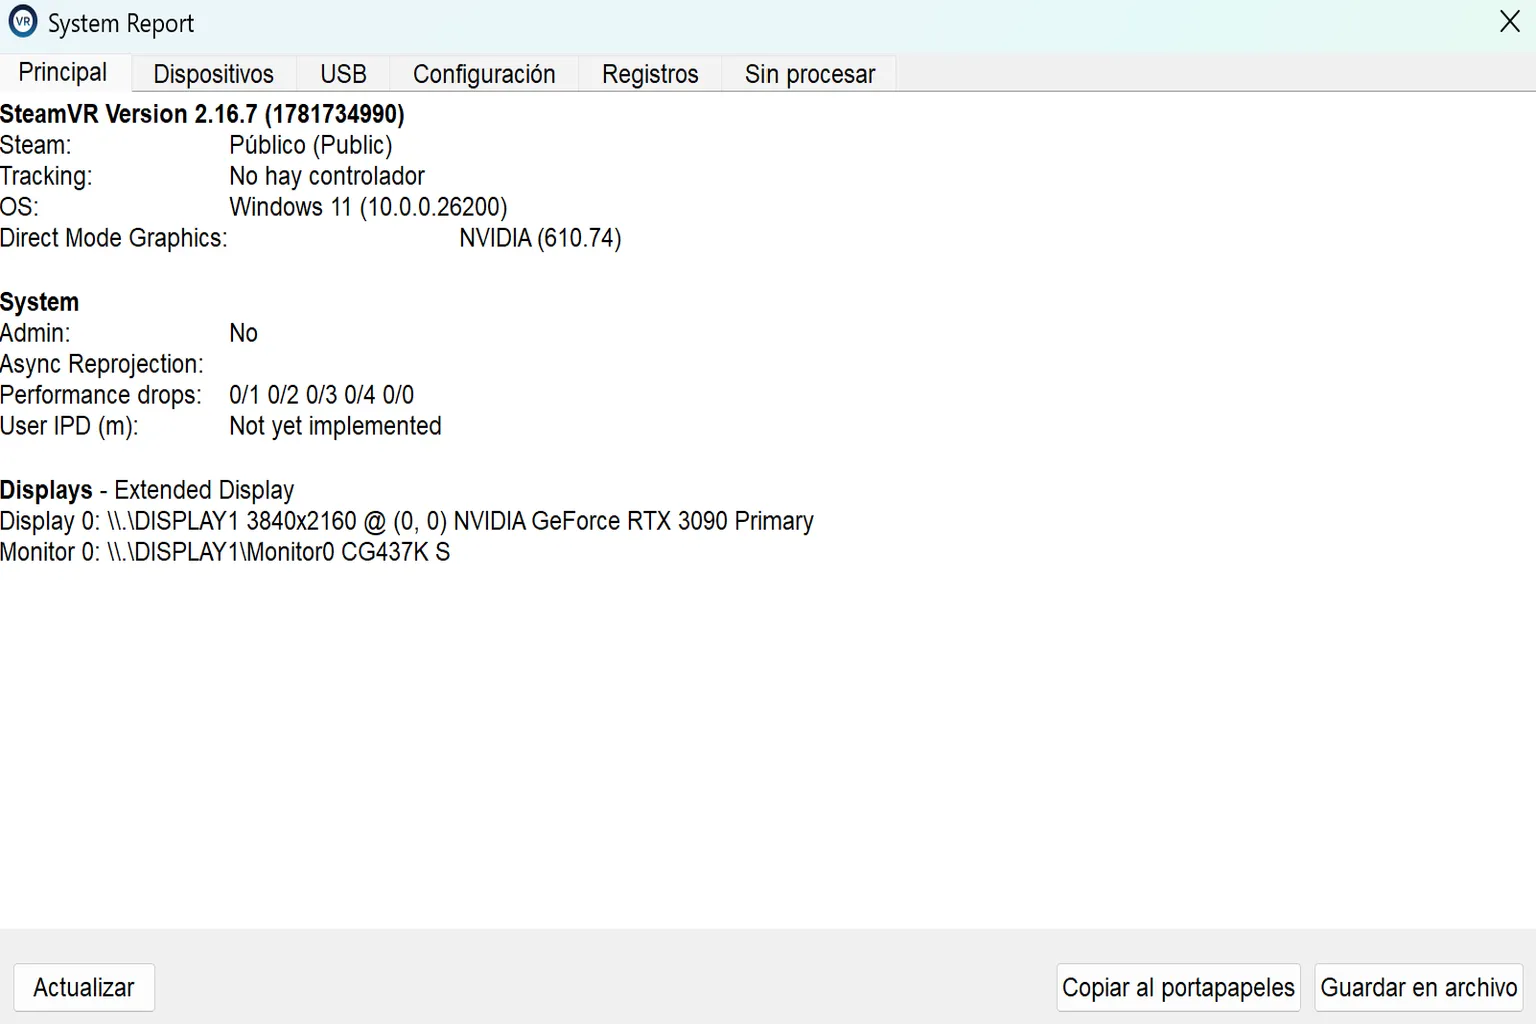Viewport: 1536px width, 1024px height.
Task: Open the USB tab
Action: 343,74
